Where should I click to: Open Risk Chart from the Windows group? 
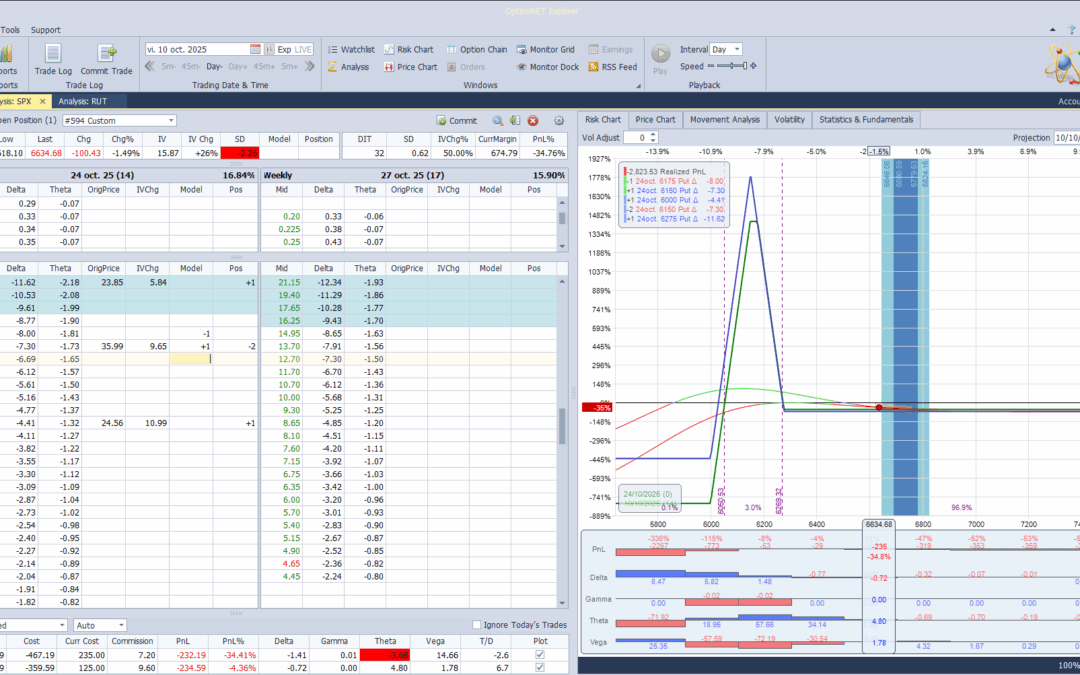[x=408, y=50]
